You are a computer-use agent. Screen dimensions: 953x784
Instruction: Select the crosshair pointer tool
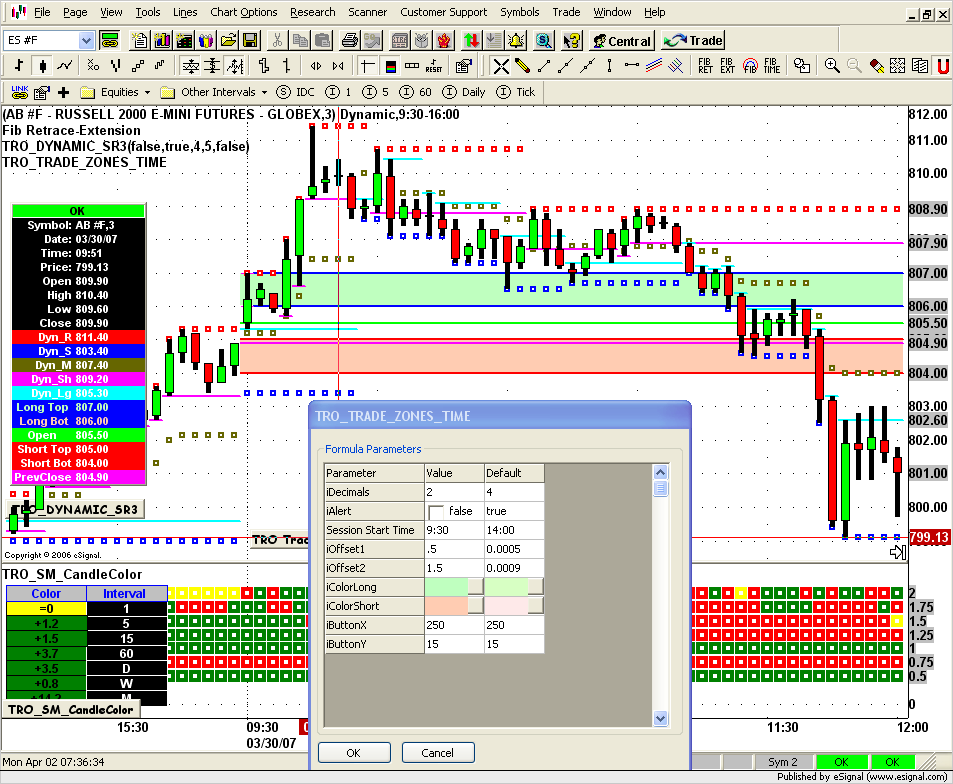tap(502, 66)
